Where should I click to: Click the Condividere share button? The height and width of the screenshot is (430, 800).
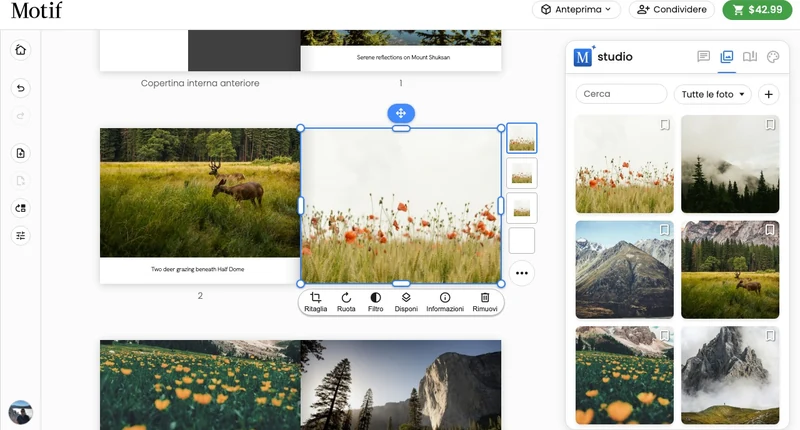(x=671, y=10)
